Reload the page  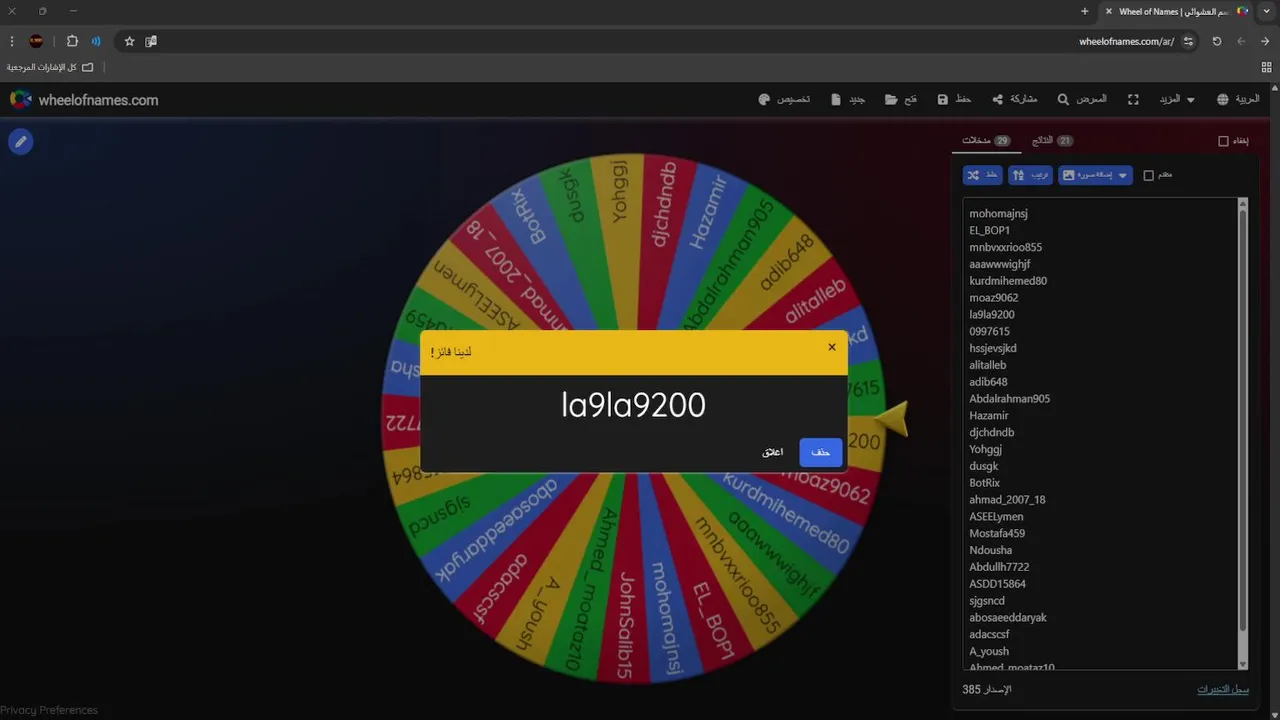coord(1216,41)
